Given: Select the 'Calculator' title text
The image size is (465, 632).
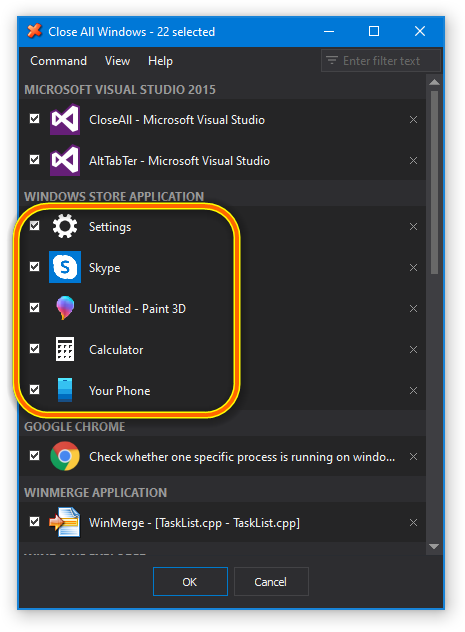Looking at the screenshot, I should (116, 349).
